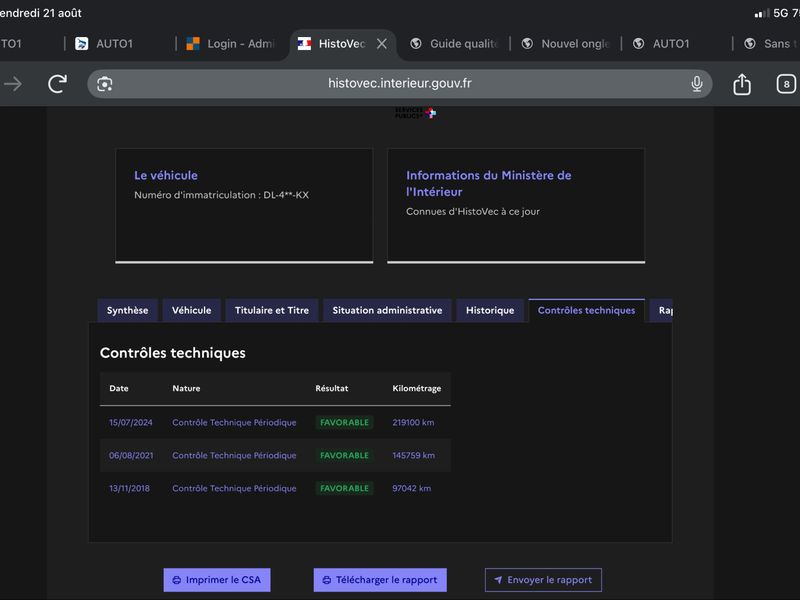800x600 pixels.
Task: Select the Contrôles techniques tab
Action: [587, 310]
